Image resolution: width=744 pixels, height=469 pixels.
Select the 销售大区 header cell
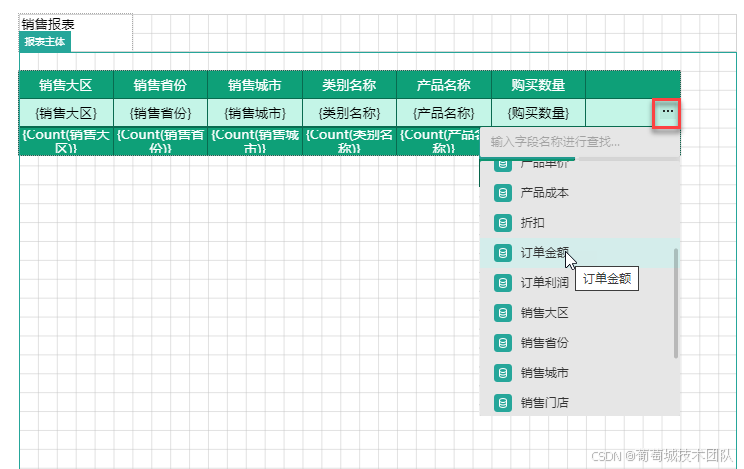pyautogui.click(x=66, y=85)
